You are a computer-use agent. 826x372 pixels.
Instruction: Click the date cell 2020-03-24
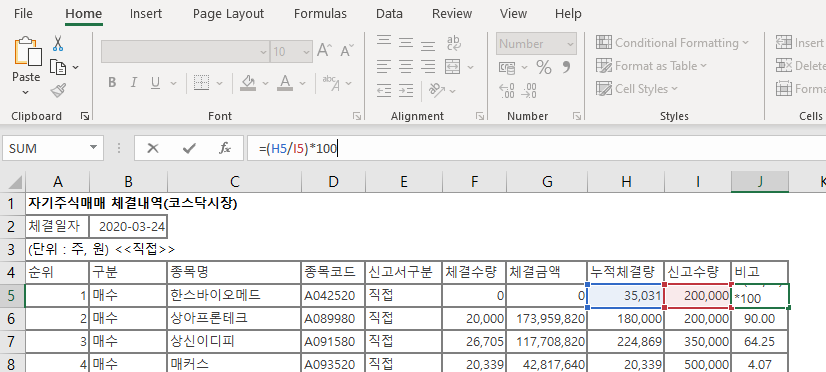pos(128,227)
